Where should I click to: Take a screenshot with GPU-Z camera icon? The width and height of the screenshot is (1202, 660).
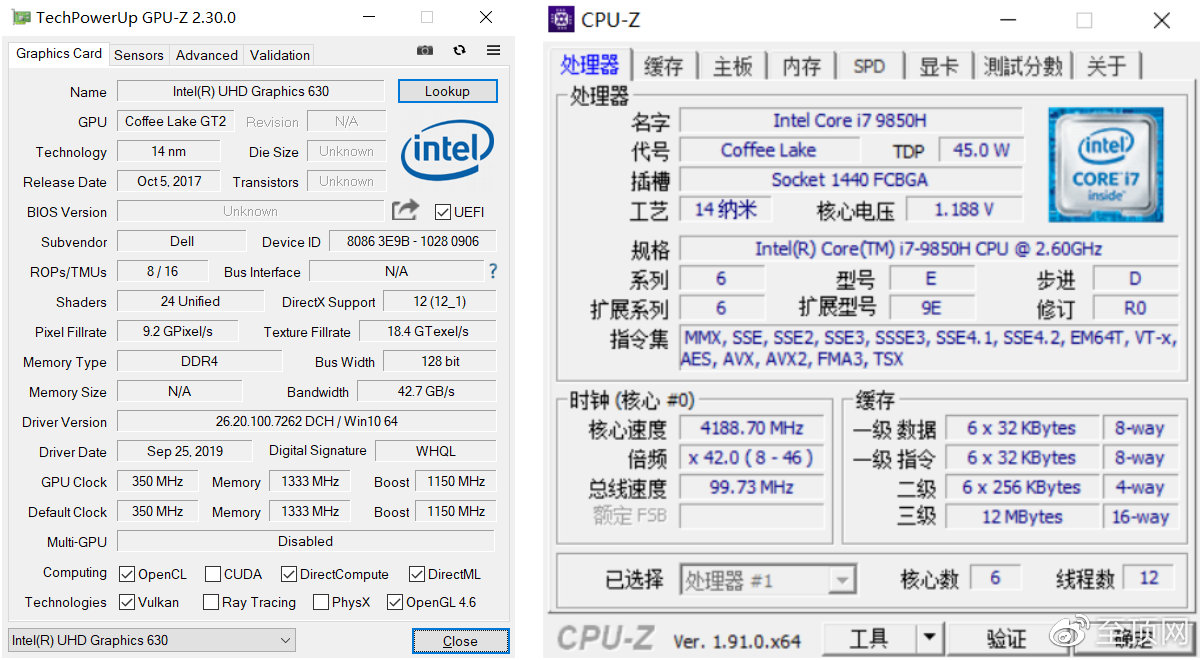point(425,51)
